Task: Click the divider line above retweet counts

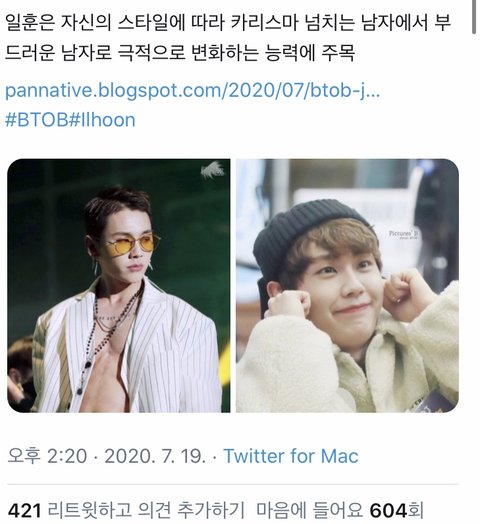Action: (233, 484)
